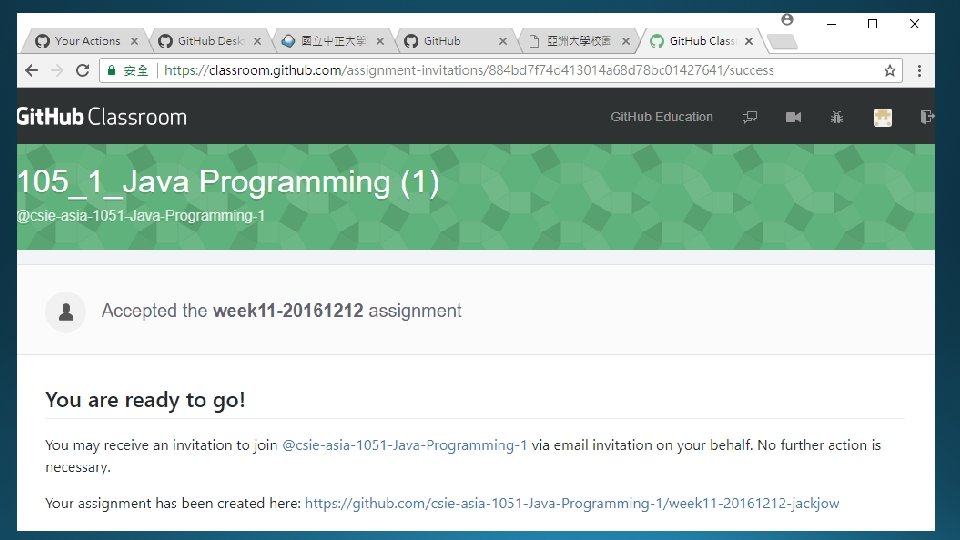Viewport: 960px width, 540px height.
Task: Click the browser forward arrow
Action: (57, 70)
